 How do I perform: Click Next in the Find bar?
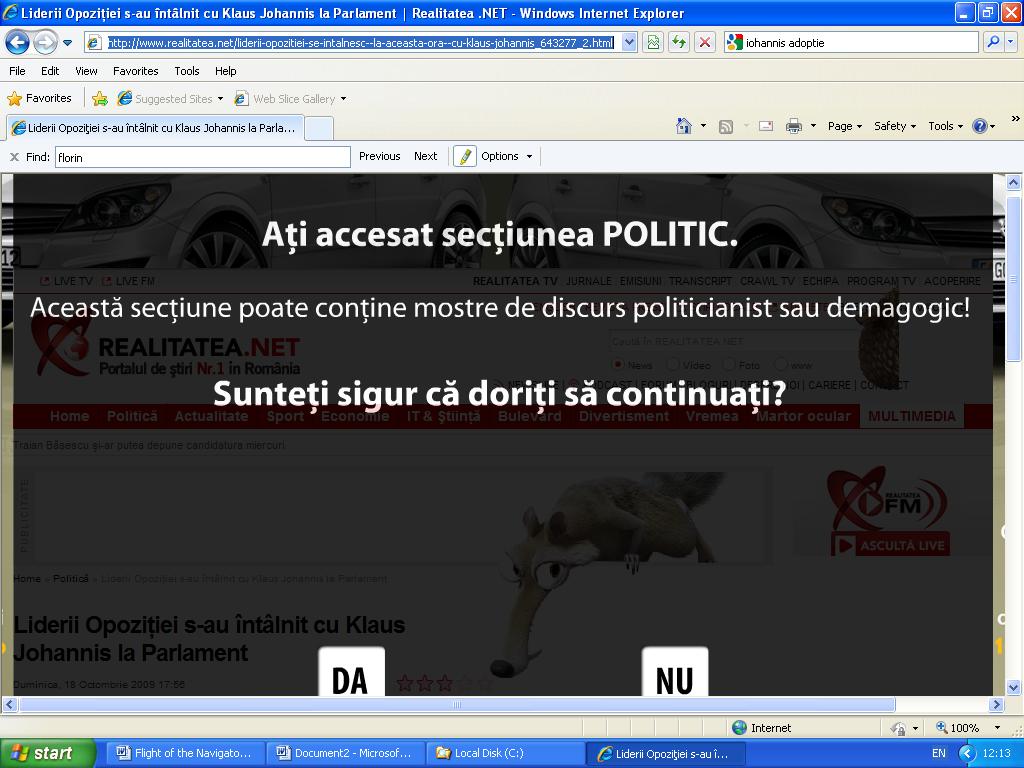tap(425, 156)
